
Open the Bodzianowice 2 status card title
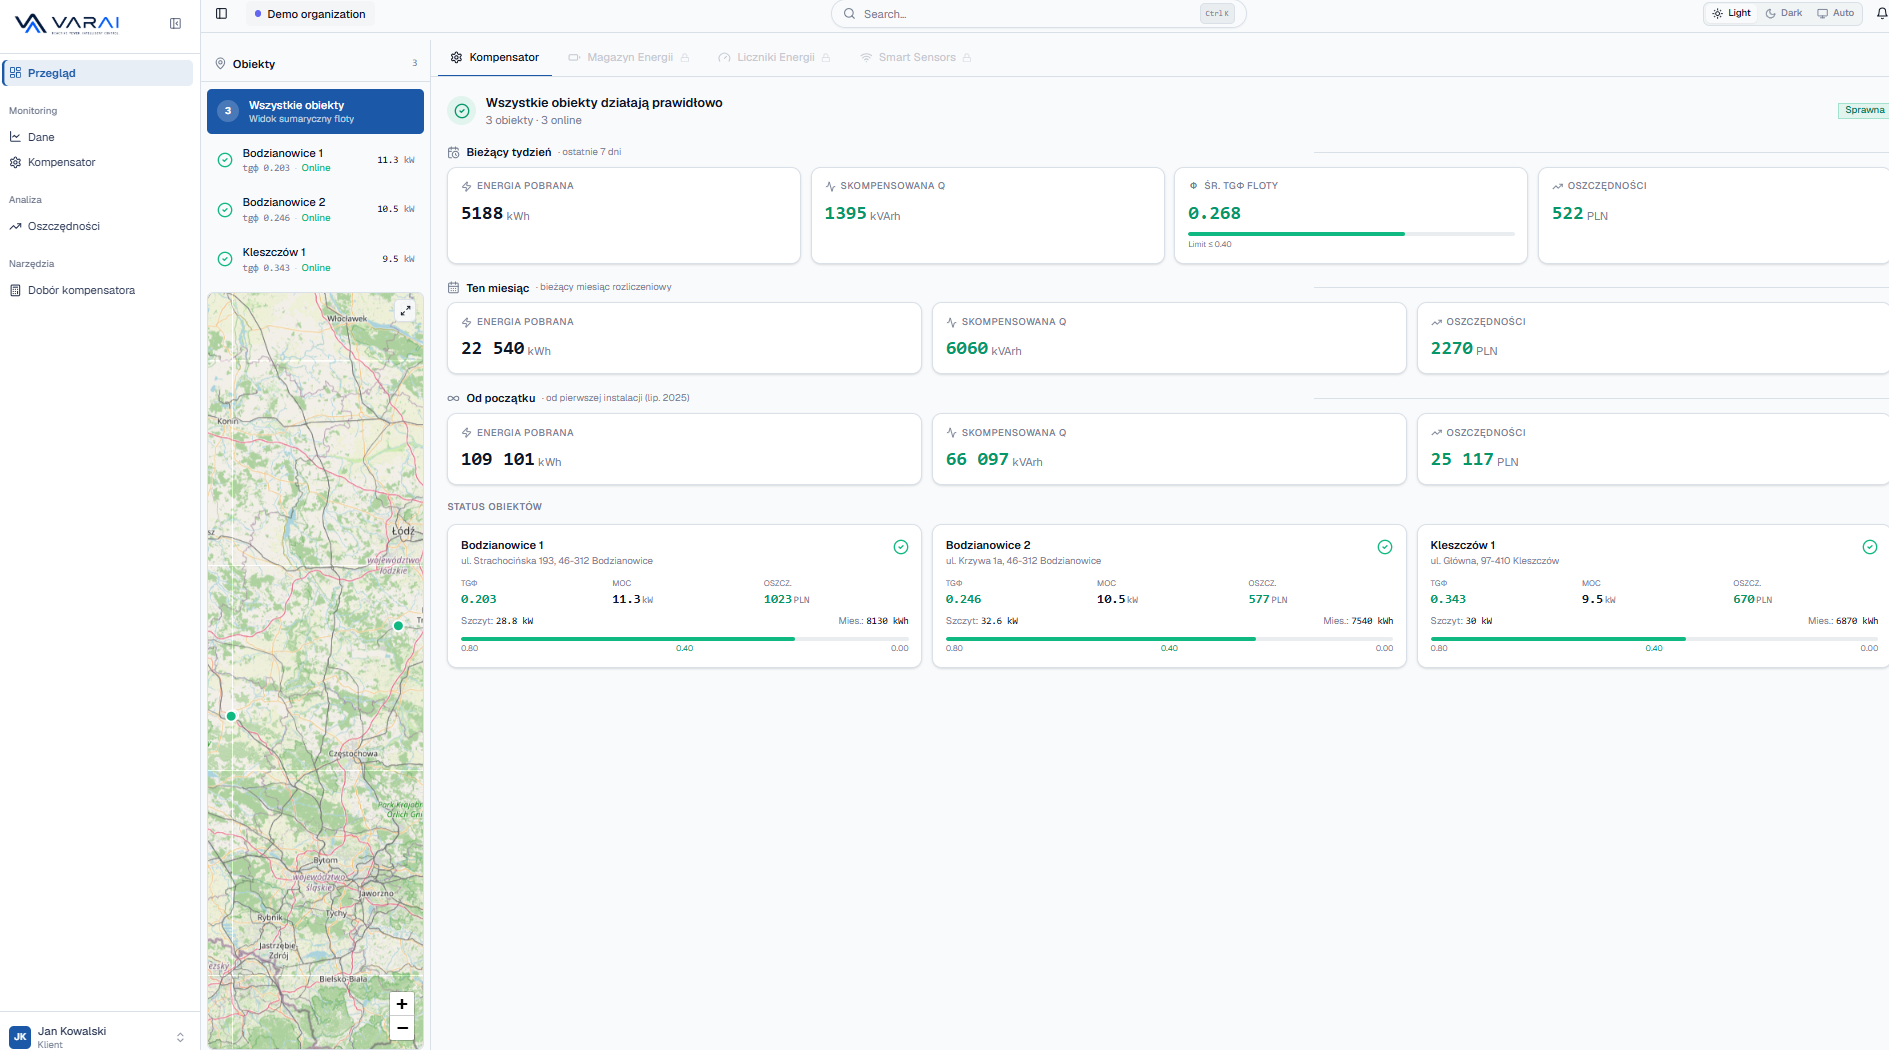pyautogui.click(x=988, y=546)
